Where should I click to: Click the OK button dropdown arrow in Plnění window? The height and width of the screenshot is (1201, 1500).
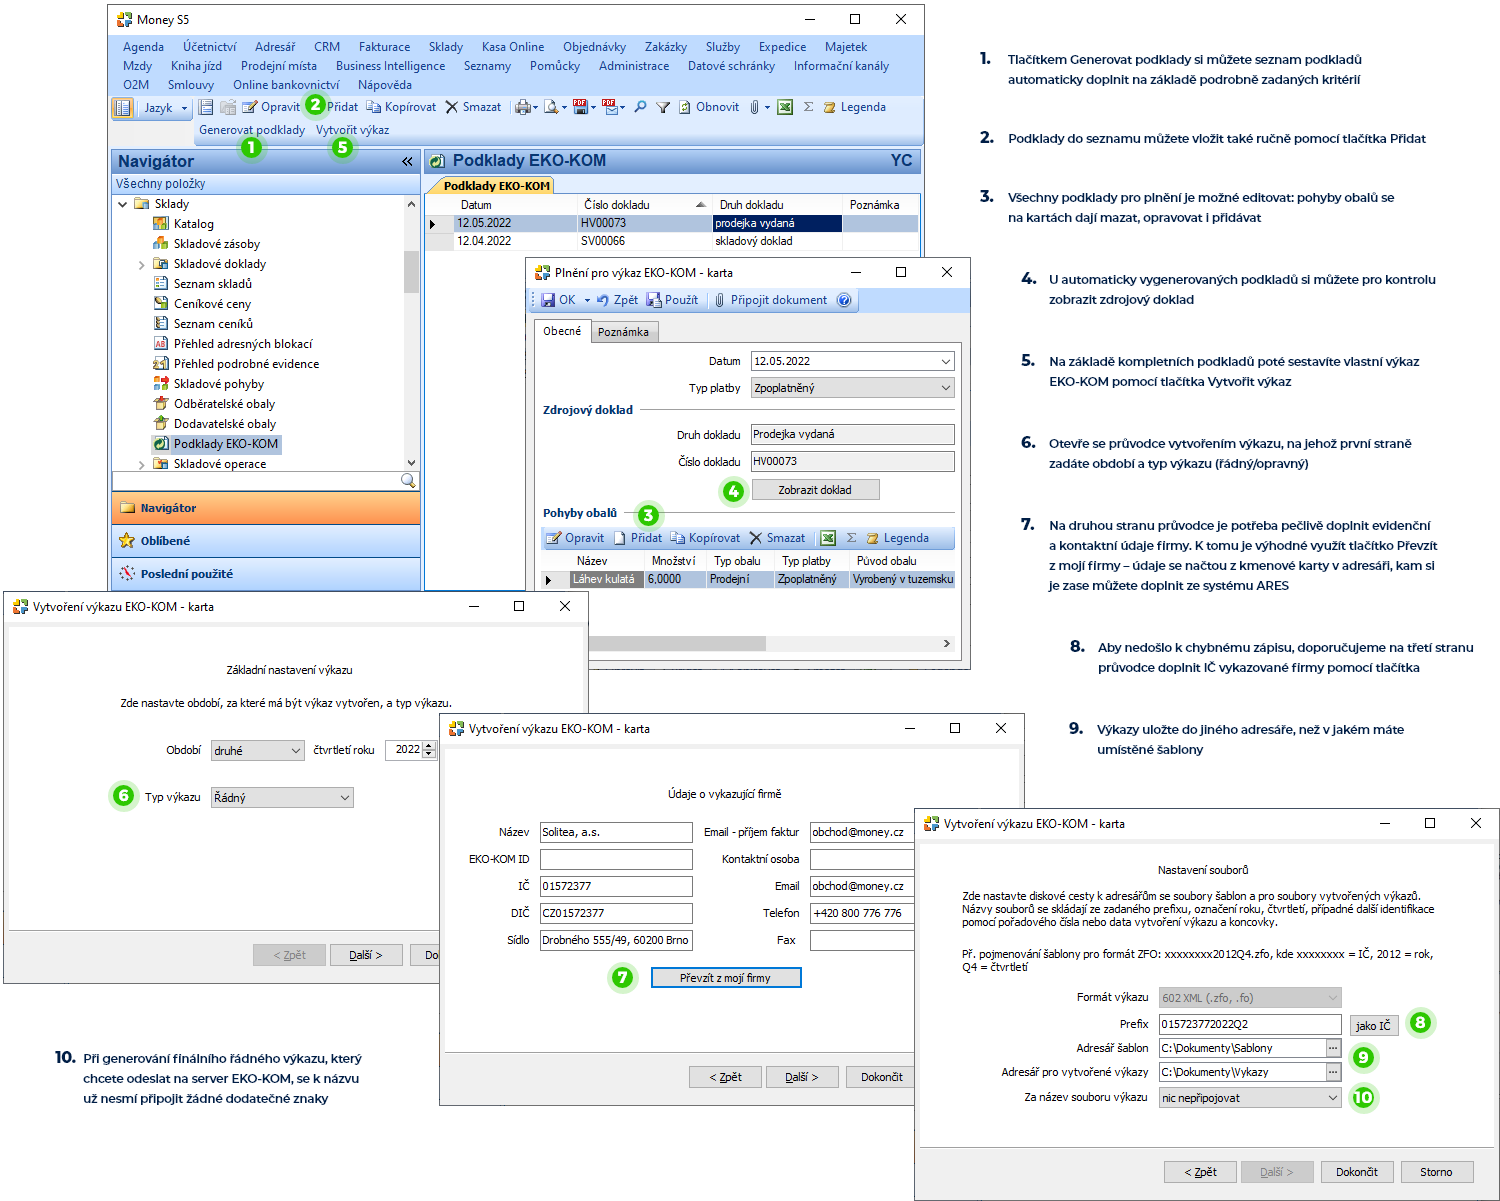[585, 300]
